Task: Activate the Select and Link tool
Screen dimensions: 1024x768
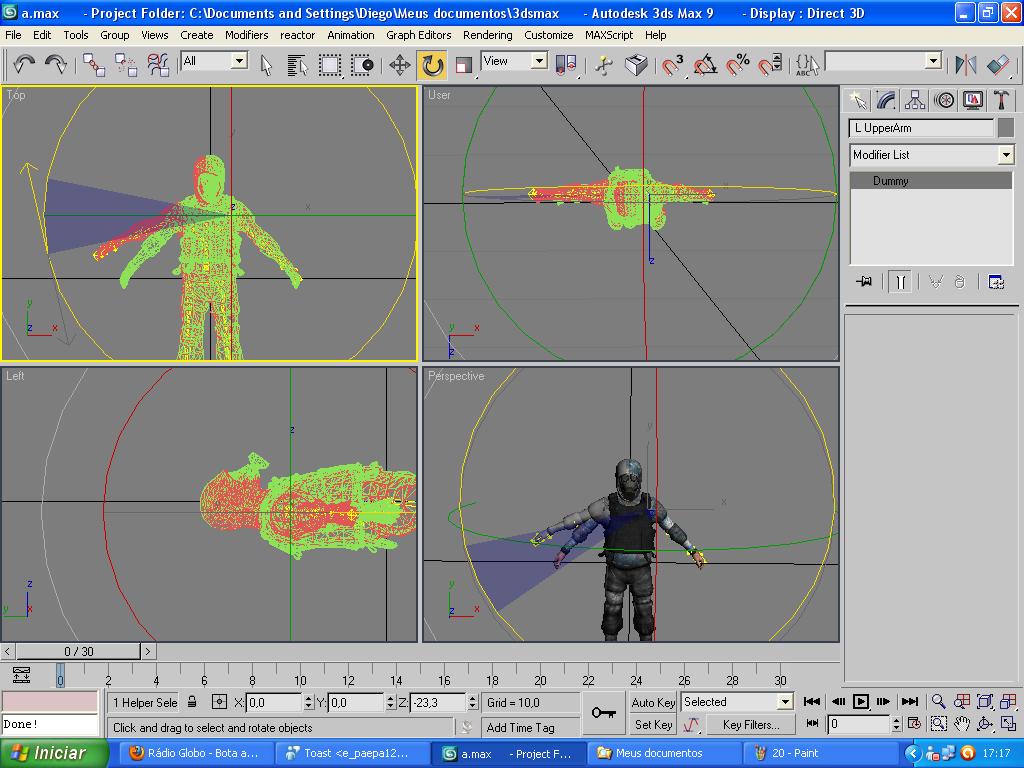Action: pos(94,65)
